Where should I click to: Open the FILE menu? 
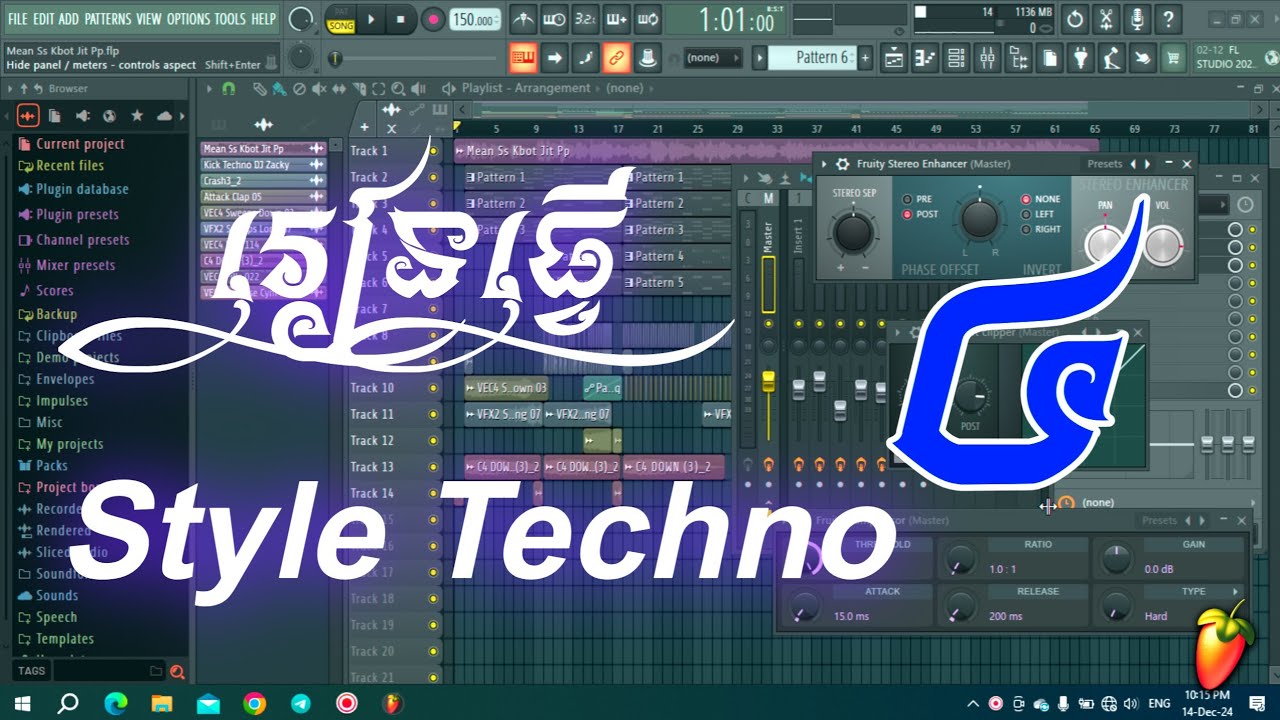[x=17, y=18]
